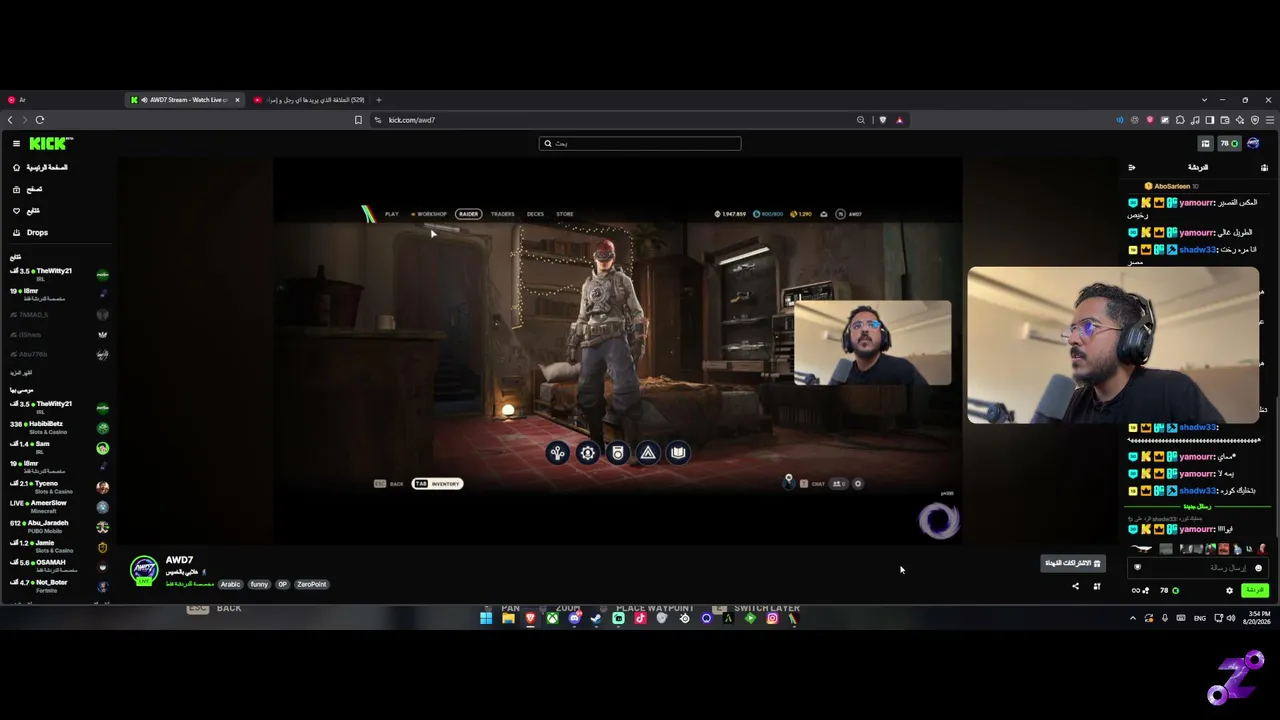1280x720 pixels.
Task: Open the AWD7 channel avatar
Action: point(145,570)
